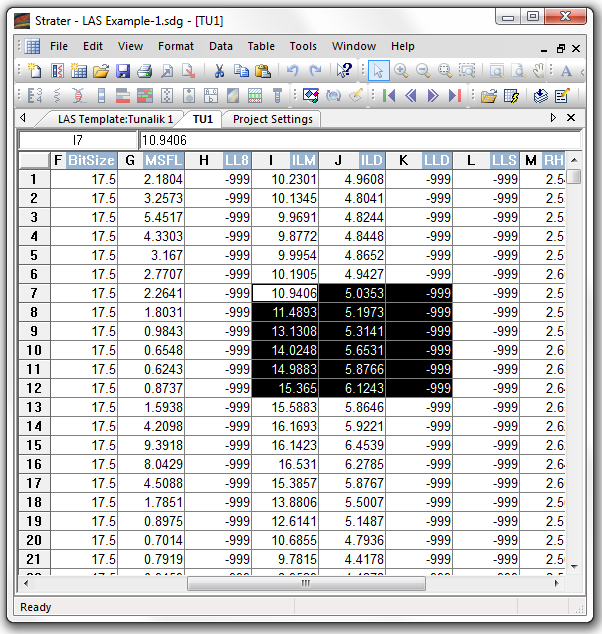Open the File menu
The height and width of the screenshot is (634, 602).
[x=59, y=46]
